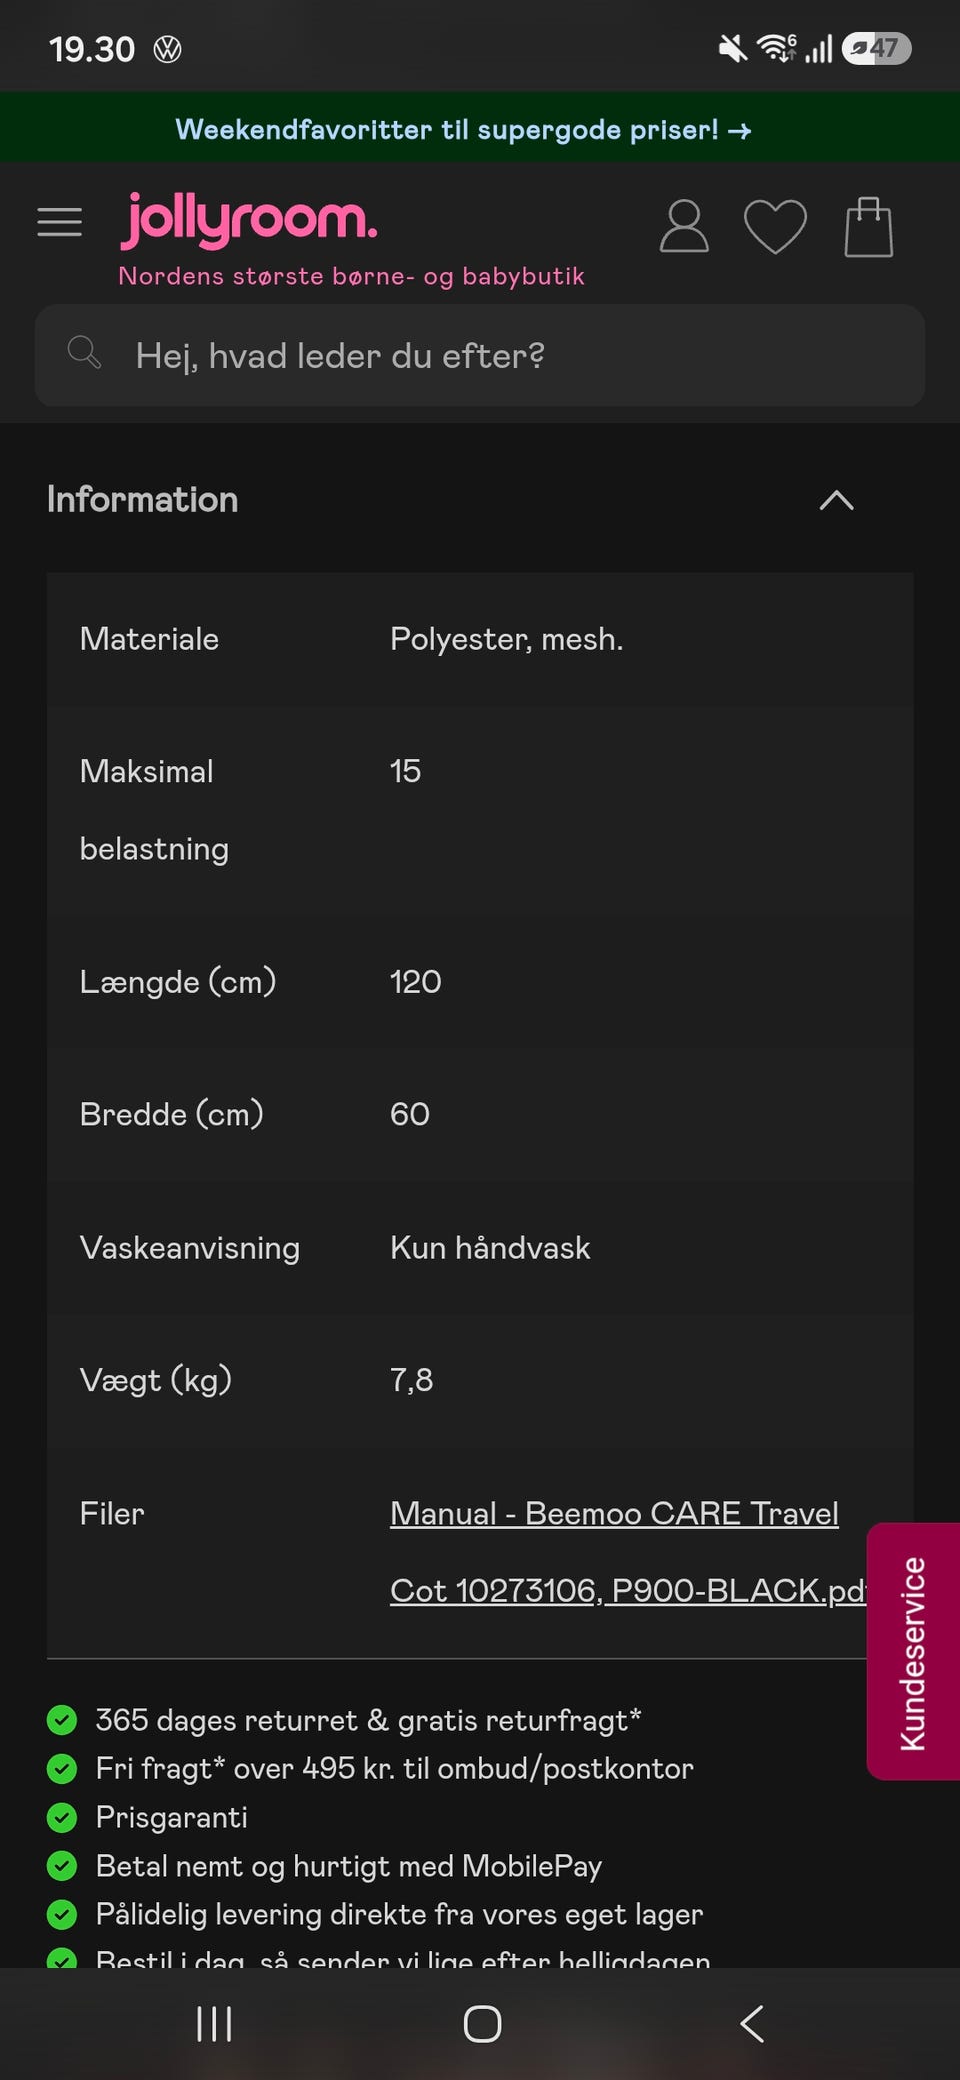Tap 'Betal nemt og hurtigt med MobilePay' line

coord(349,1866)
